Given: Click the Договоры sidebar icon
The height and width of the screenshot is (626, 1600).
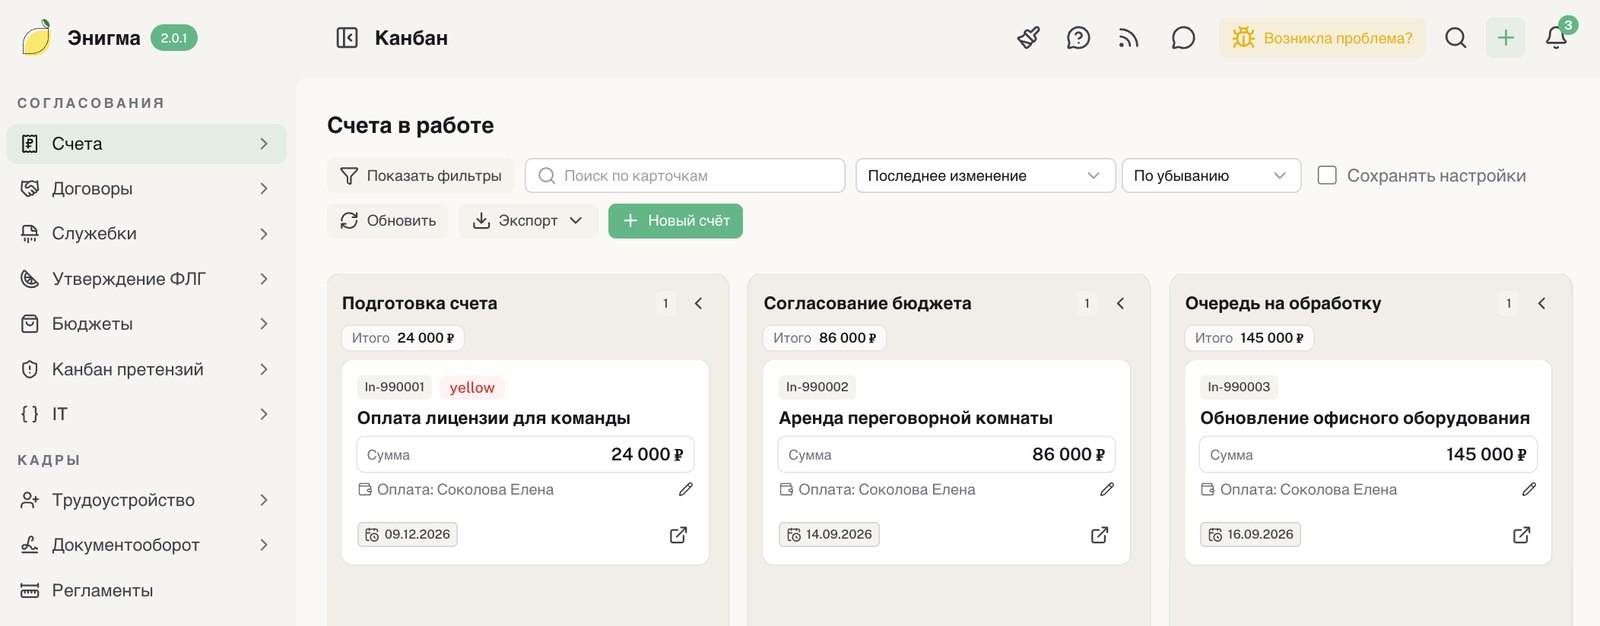Looking at the screenshot, I should (30, 188).
